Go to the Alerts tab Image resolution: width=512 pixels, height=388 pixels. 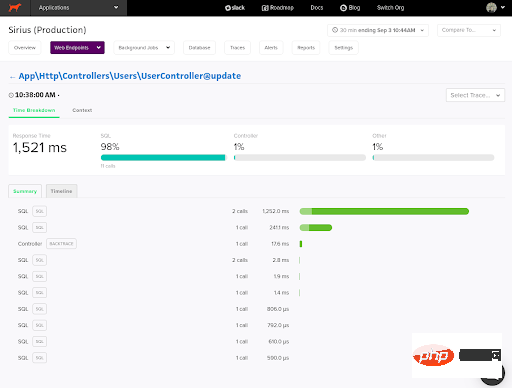point(271,48)
